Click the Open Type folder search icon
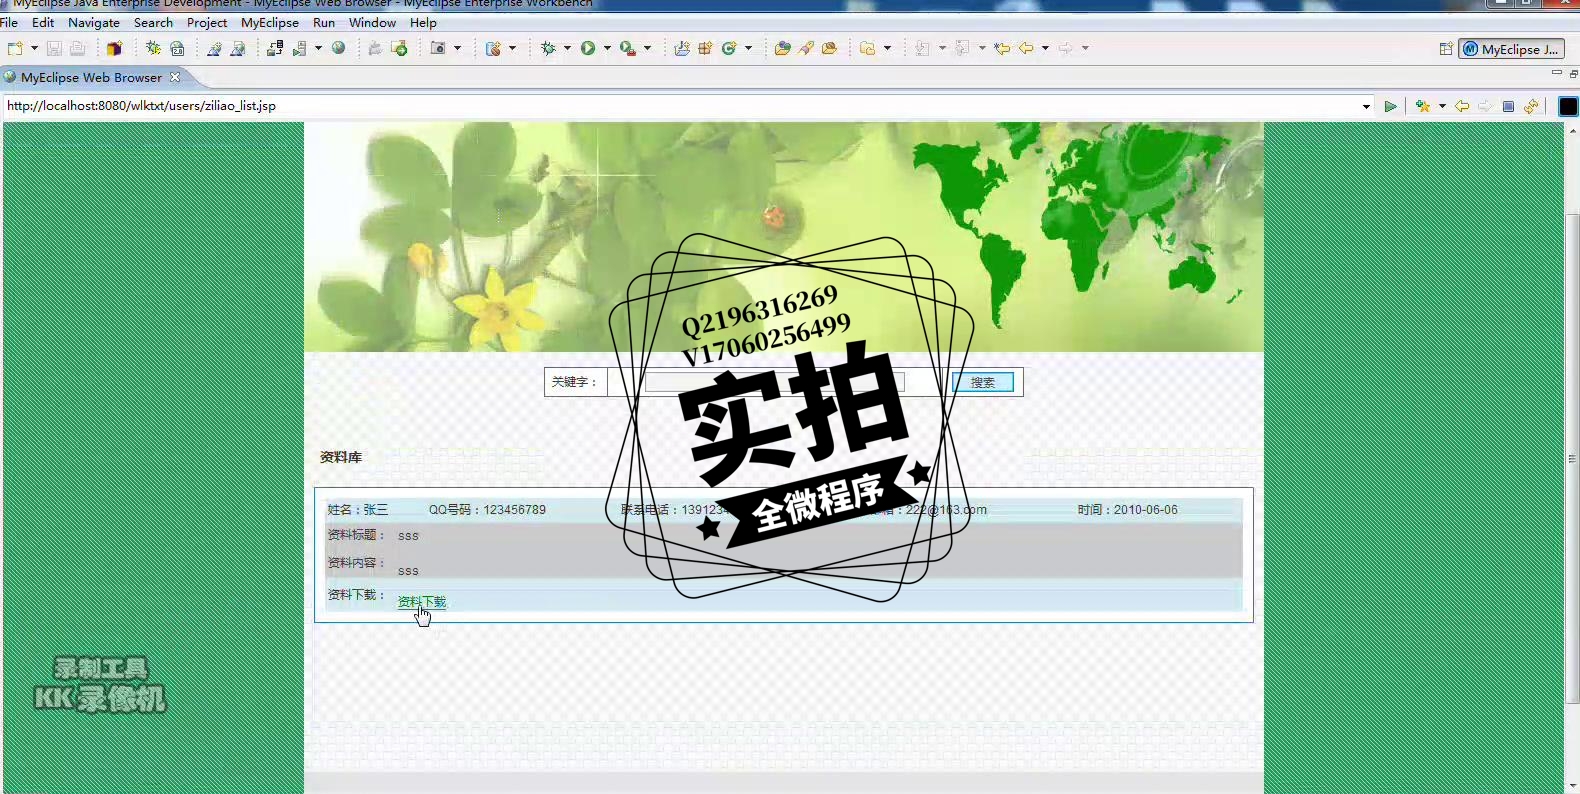This screenshot has height=794, width=1580. coord(782,48)
